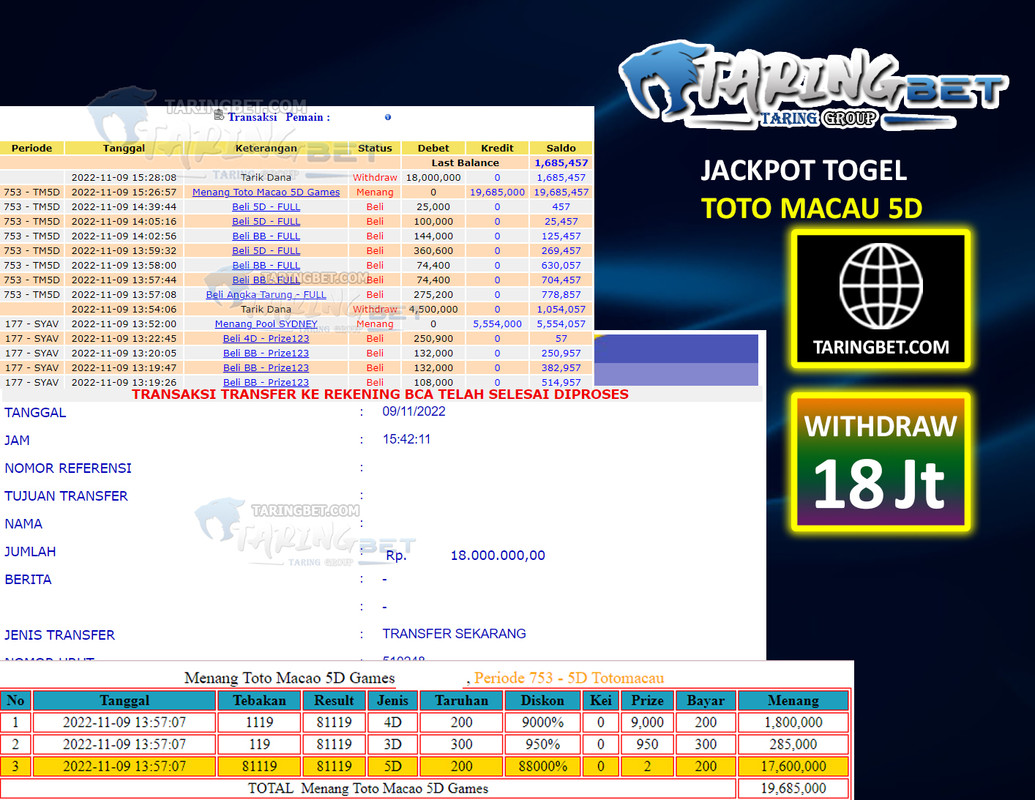Click the 9000% discount cell

point(543,722)
